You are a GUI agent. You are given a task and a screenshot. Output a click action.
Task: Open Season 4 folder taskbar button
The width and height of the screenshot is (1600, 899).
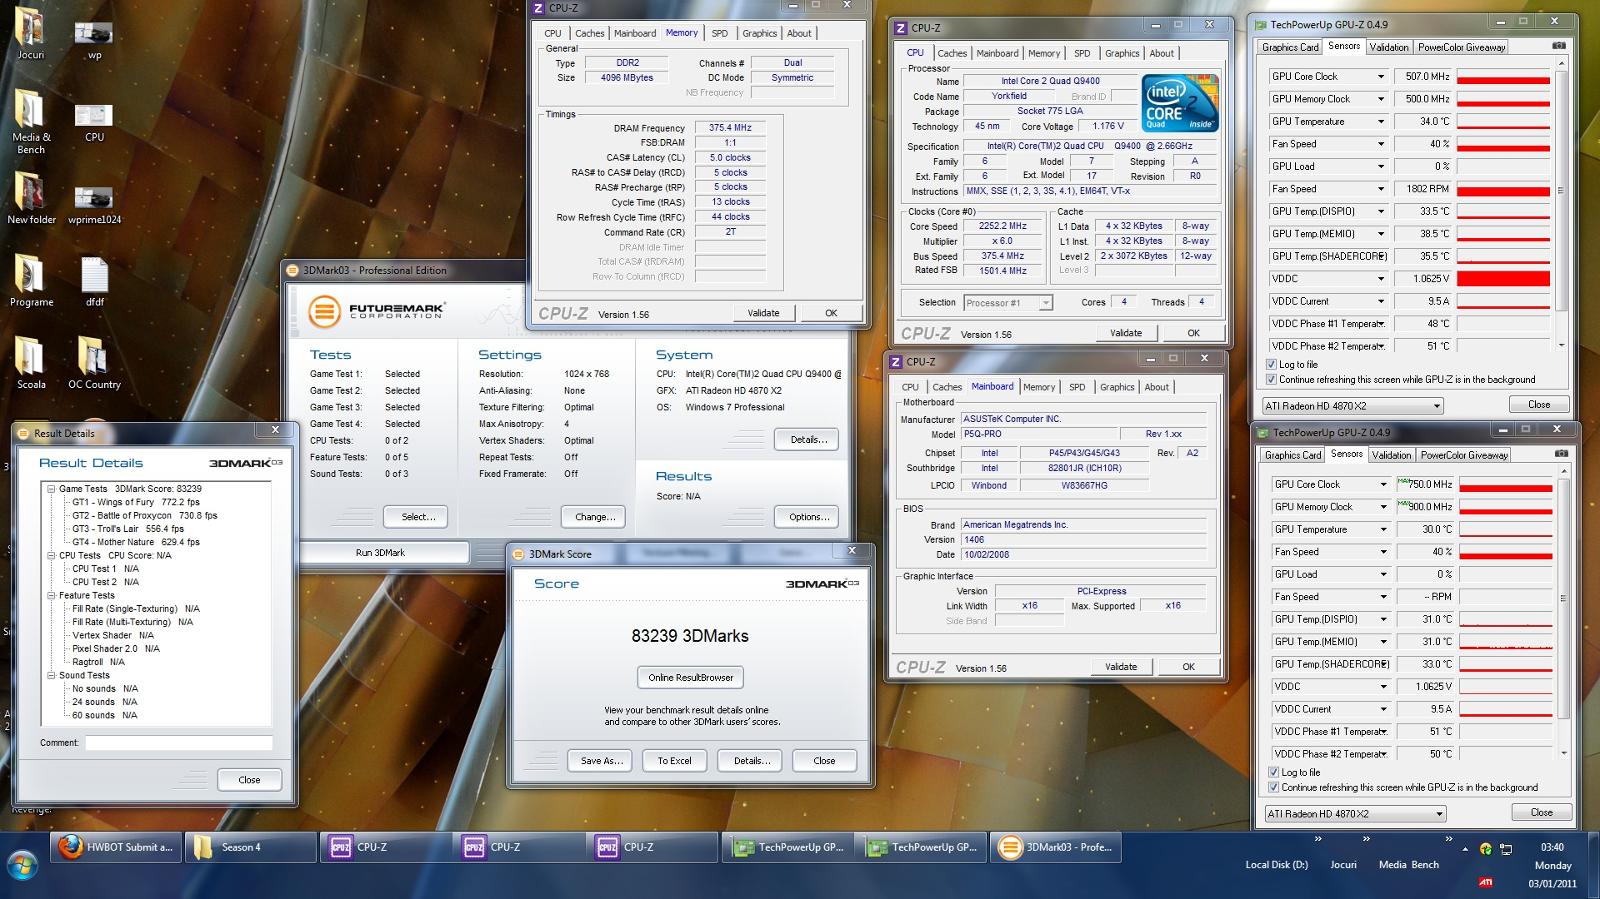(251, 847)
